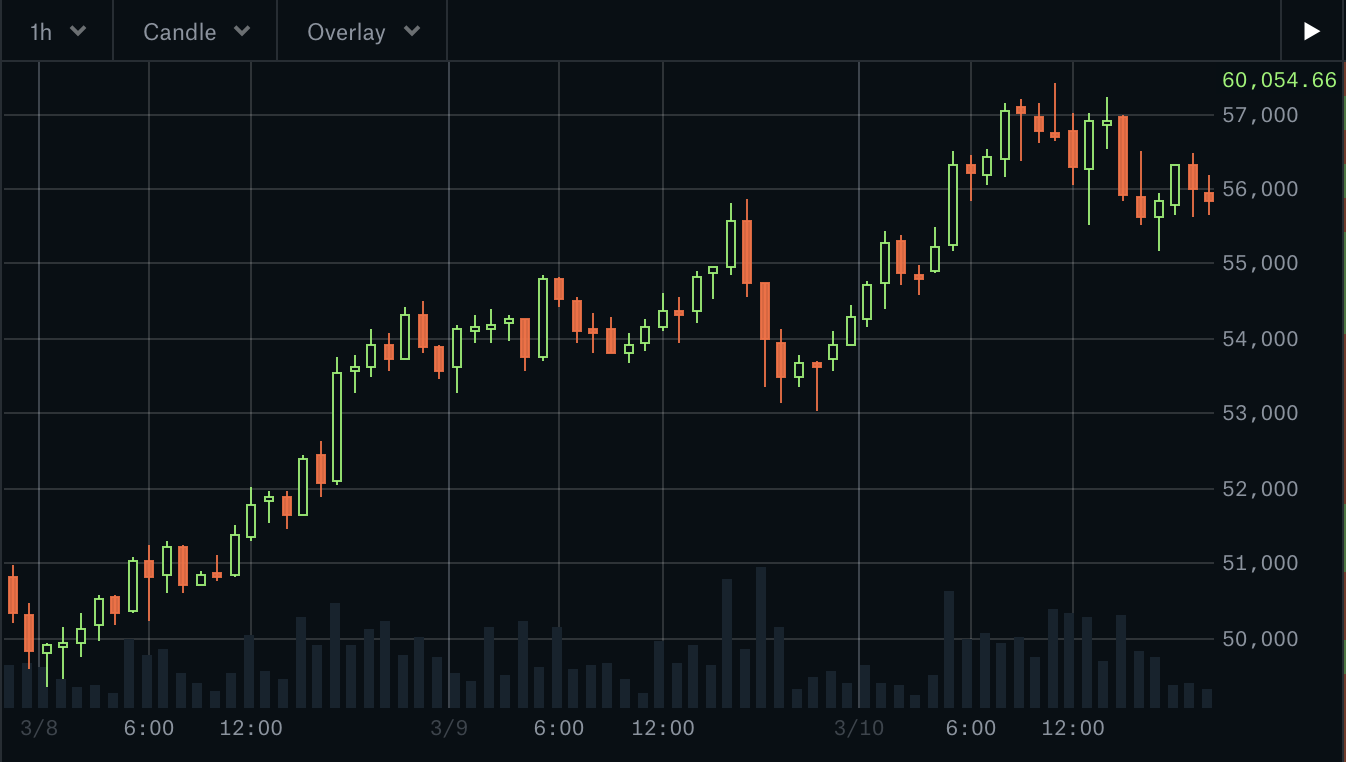Click the chevron next to 1h
1346x762 pixels.
tap(78, 31)
